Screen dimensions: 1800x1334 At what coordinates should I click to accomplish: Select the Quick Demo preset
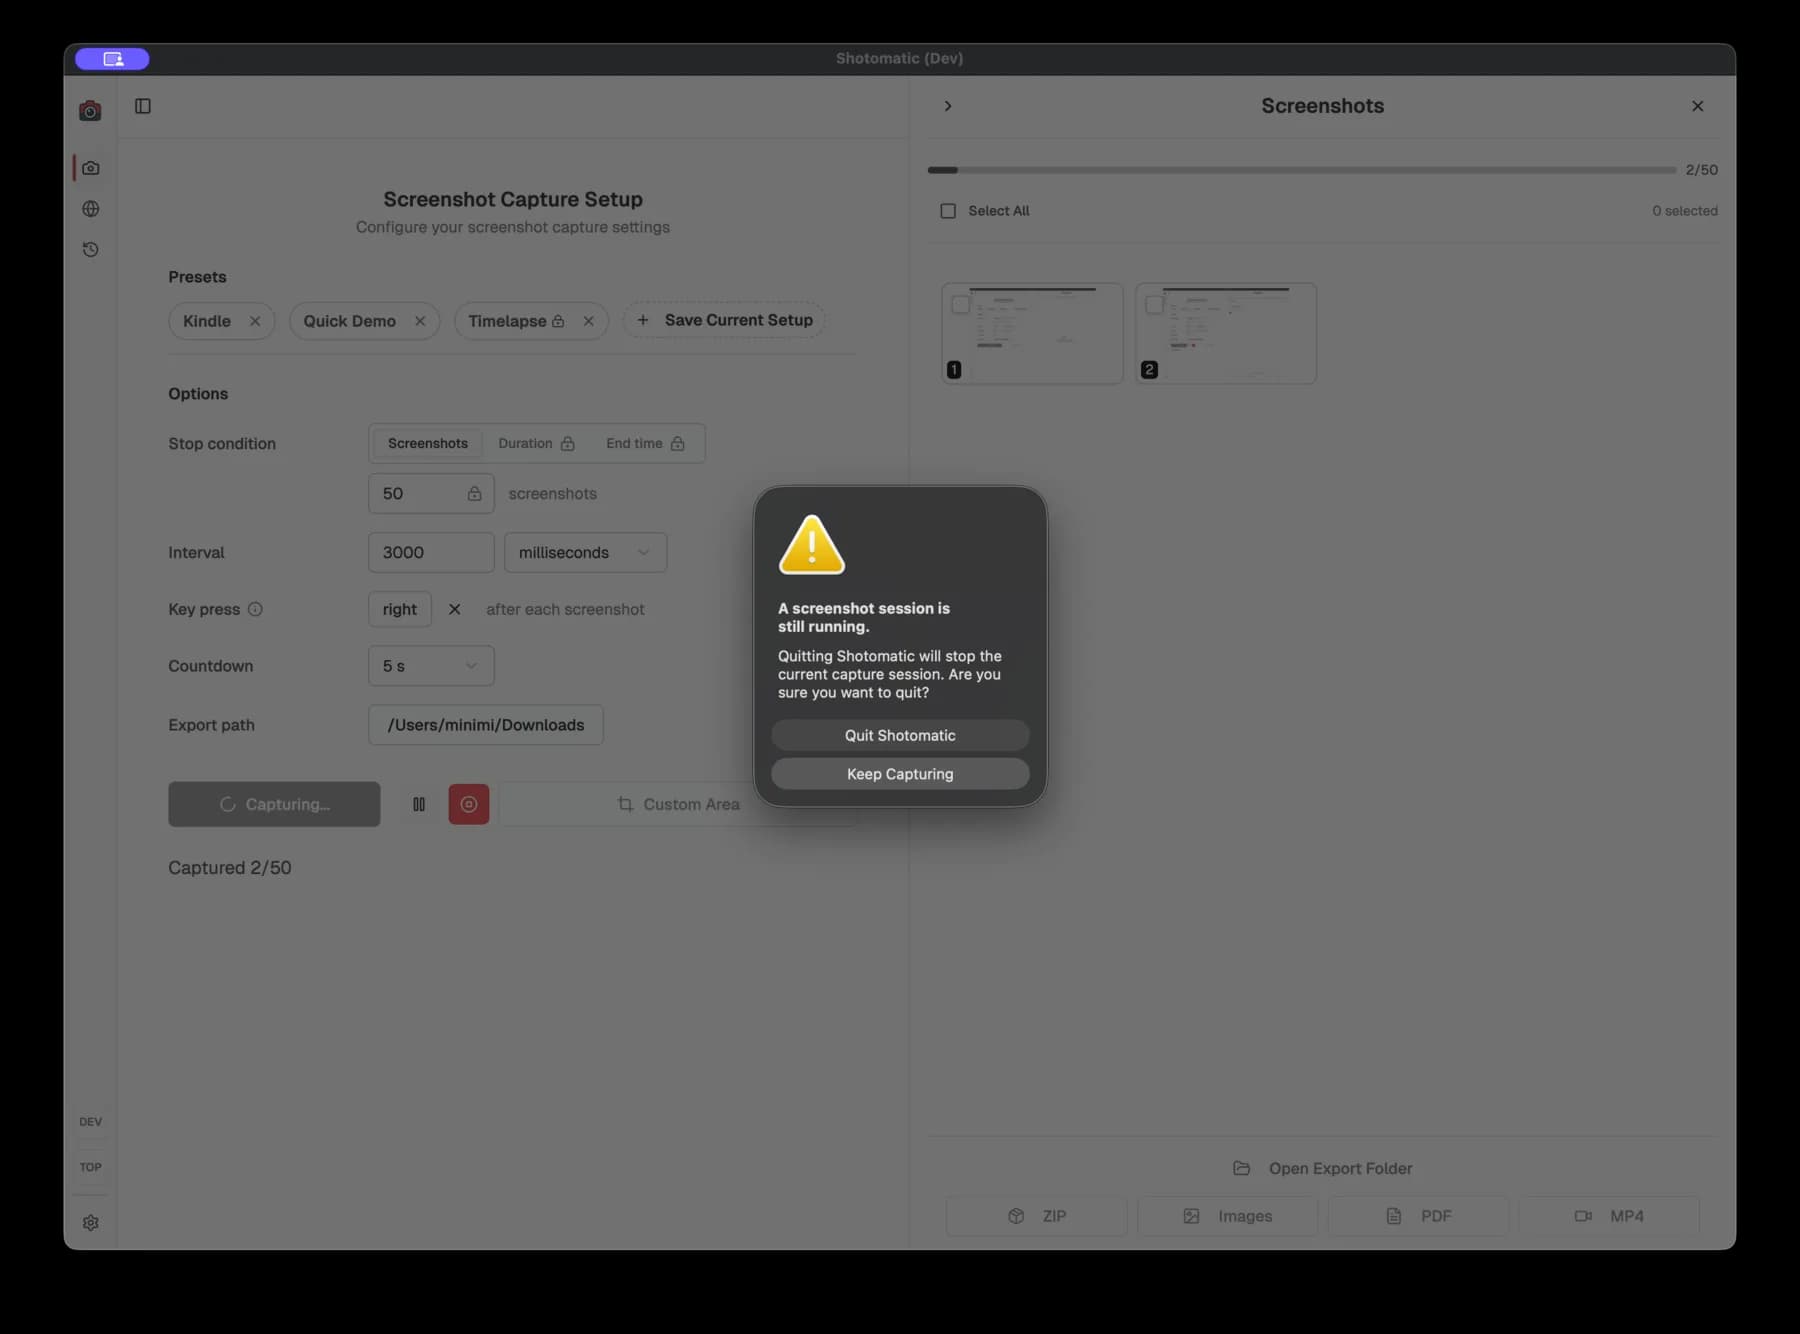(x=350, y=321)
